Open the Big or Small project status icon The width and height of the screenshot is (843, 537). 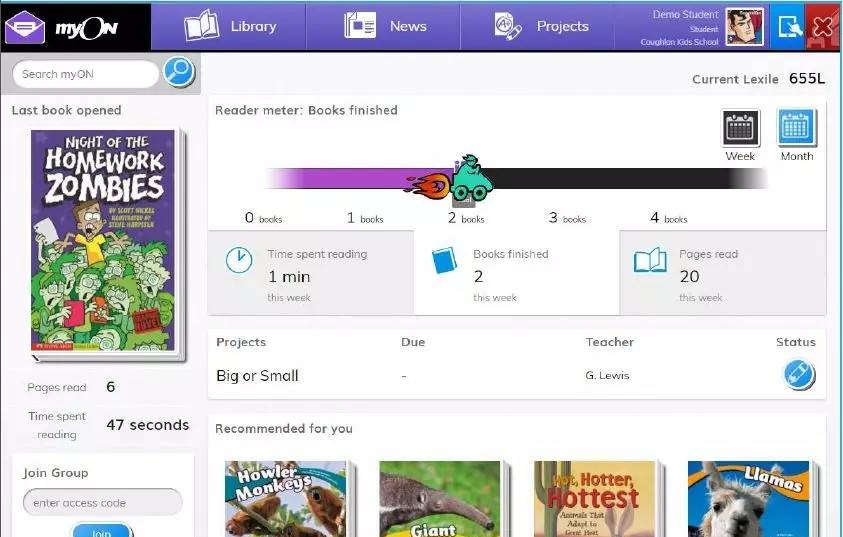(798, 375)
